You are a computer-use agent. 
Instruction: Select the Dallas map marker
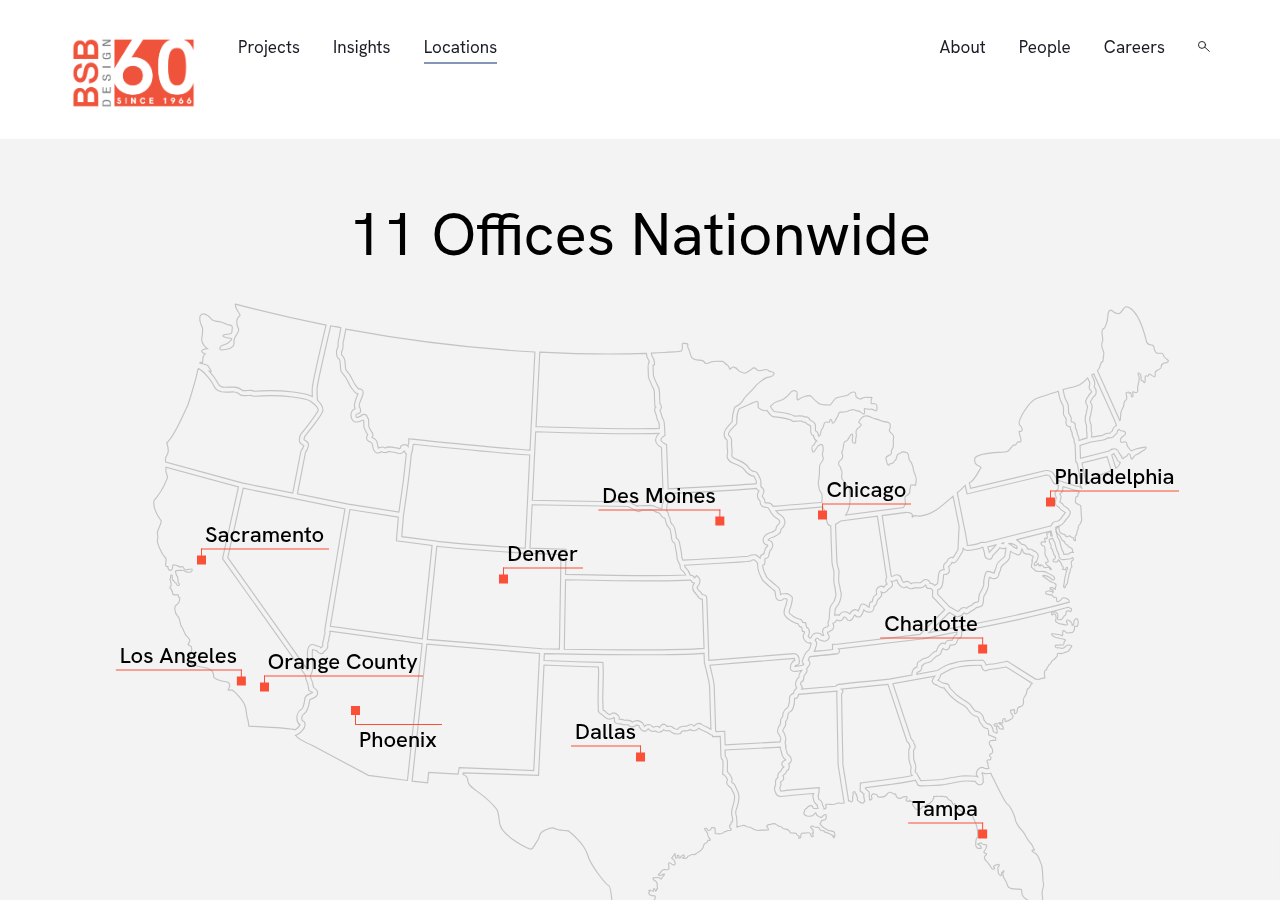point(638,756)
